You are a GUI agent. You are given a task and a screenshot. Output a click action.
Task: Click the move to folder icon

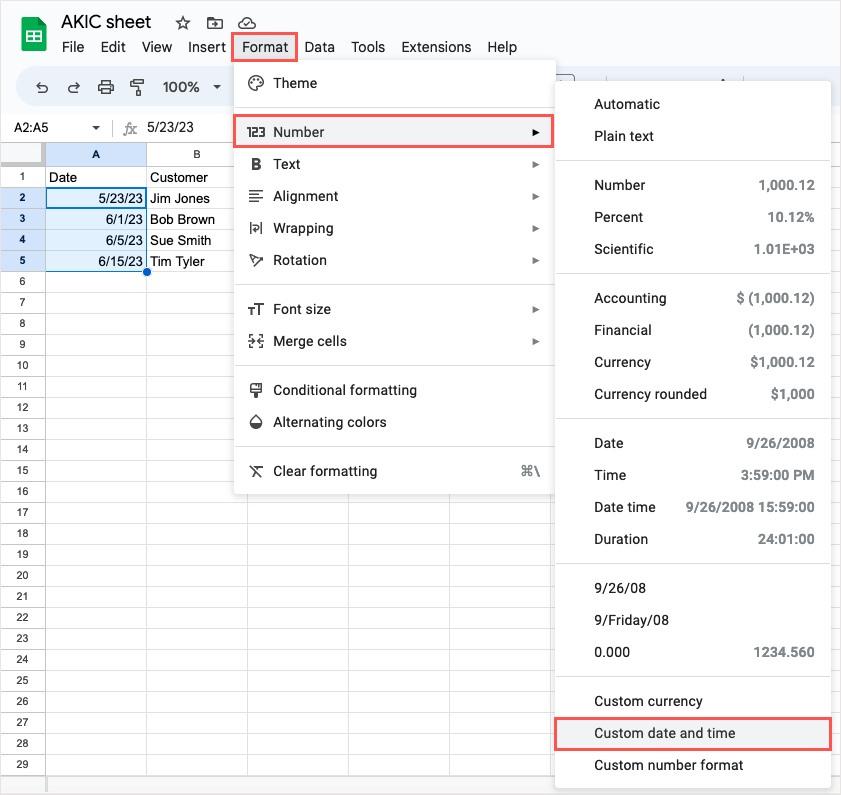pyautogui.click(x=215, y=23)
